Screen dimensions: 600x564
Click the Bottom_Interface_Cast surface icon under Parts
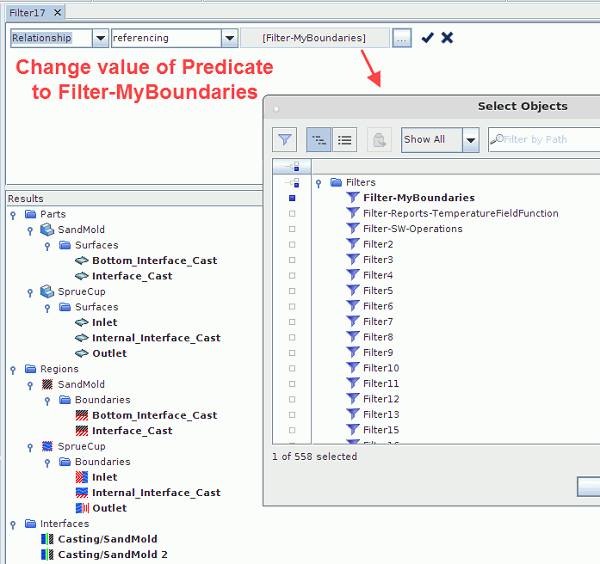[x=82, y=261]
